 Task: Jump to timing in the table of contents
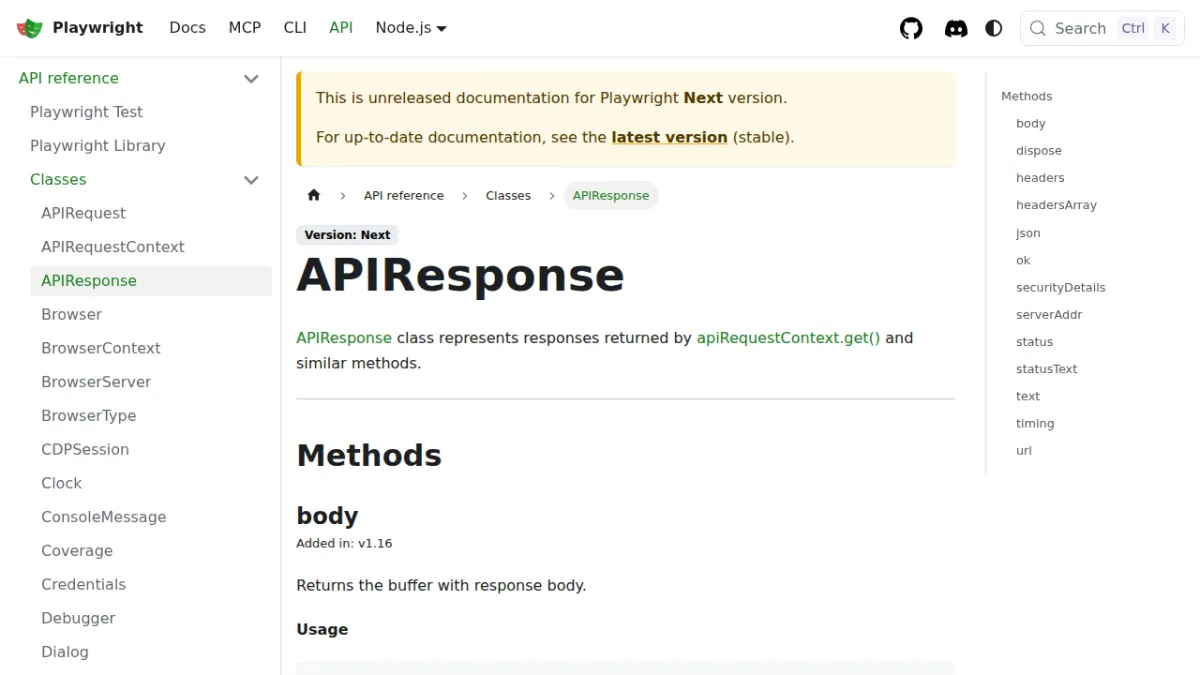1035,423
